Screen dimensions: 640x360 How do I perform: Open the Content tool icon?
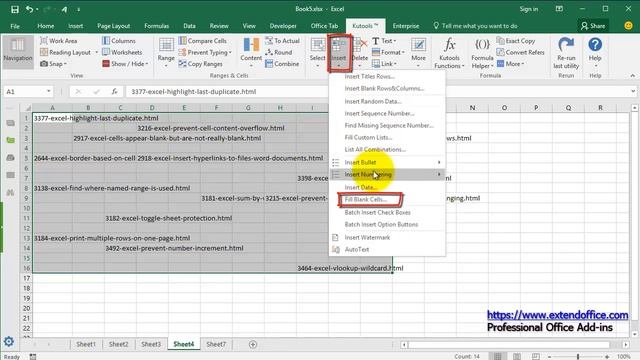click(x=251, y=45)
